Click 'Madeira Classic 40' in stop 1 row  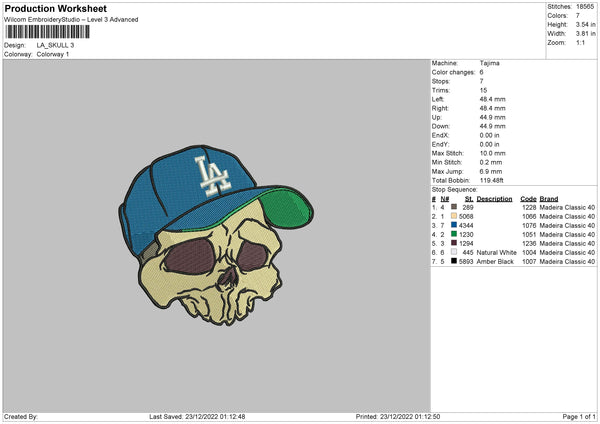click(567, 207)
